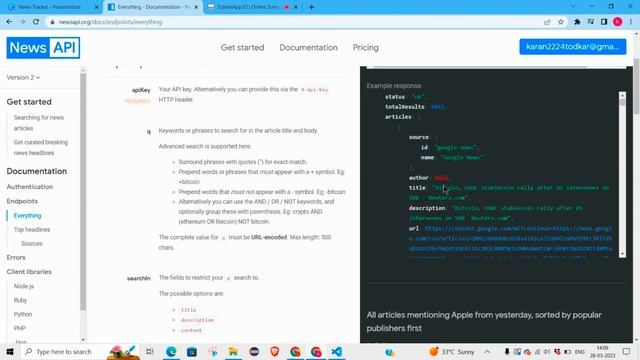Show hidden system tray icons
Image resolution: width=640 pixels, height=360 pixels.
coord(487,351)
